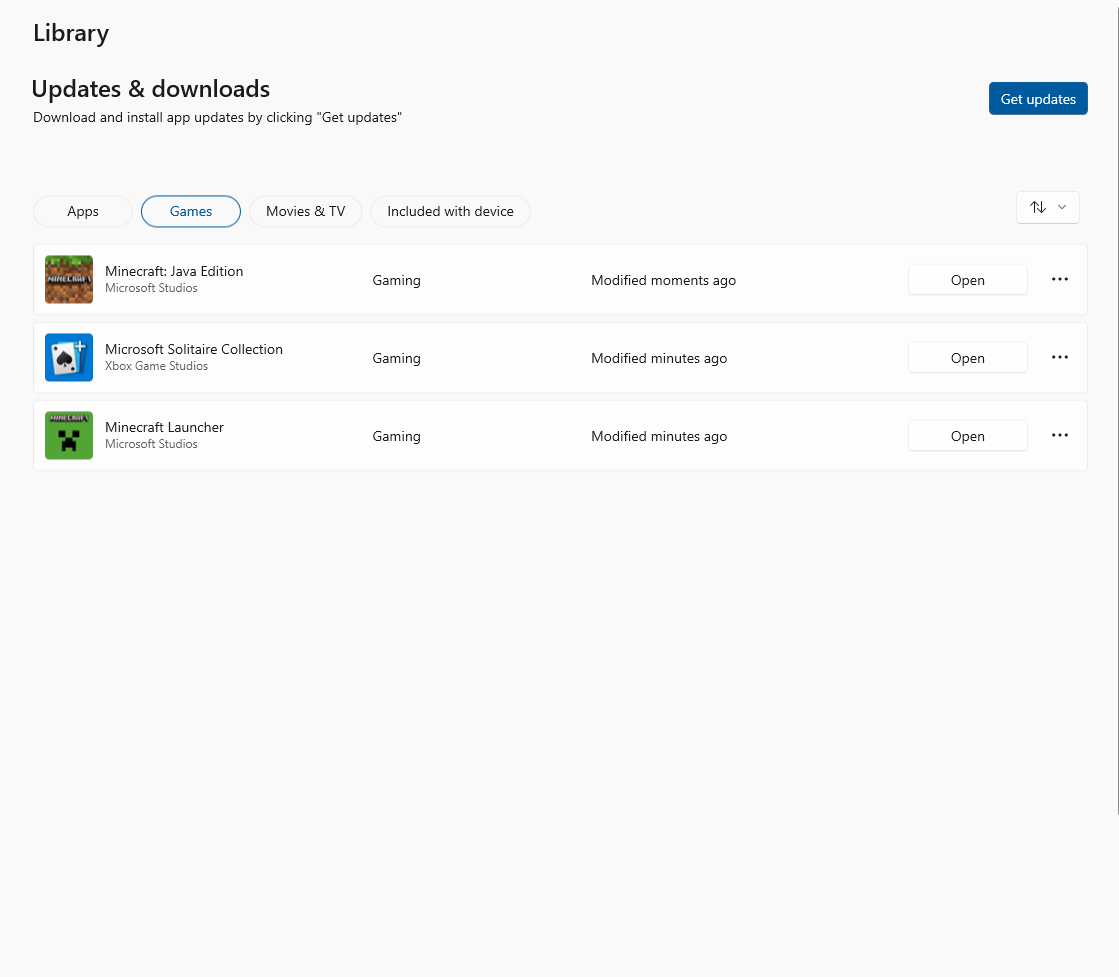Select the Games filter tab

pos(191,212)
